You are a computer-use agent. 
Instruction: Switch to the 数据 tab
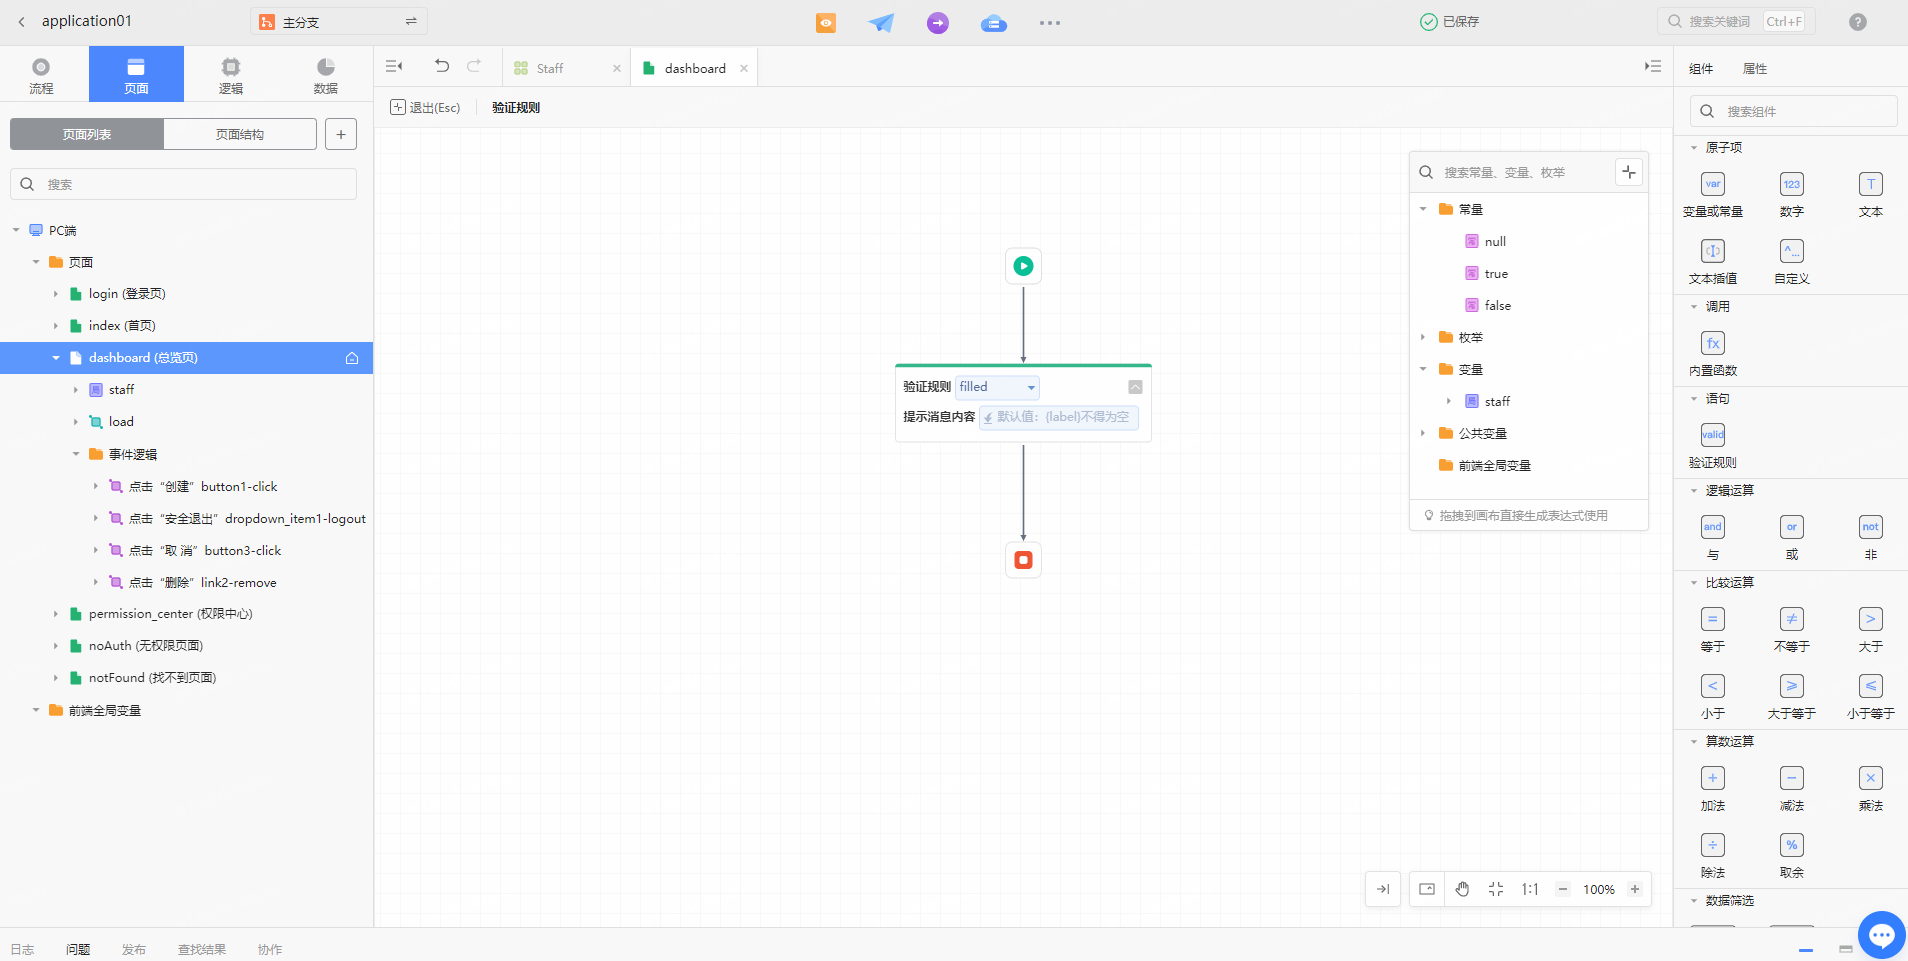pos(326,75)
